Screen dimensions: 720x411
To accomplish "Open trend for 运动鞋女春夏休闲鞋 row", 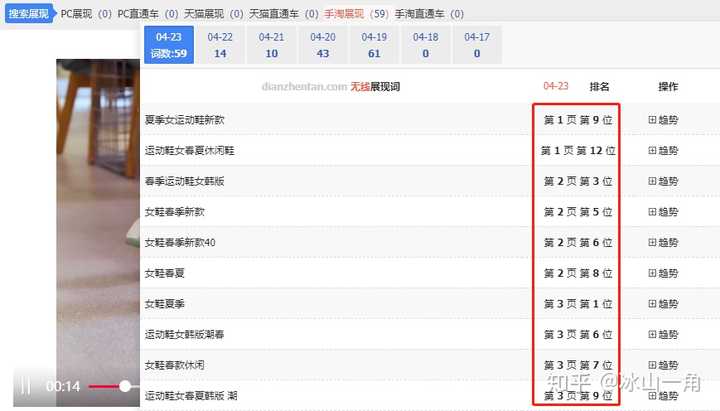I will pyautogui.click(x=663, y=151).
